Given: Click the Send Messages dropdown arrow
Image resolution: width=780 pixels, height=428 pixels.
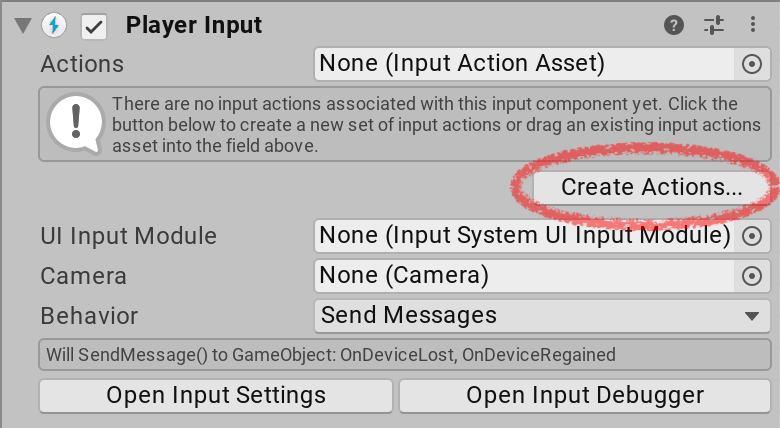Looking at the screenshot, I should [x=752, y=316].
